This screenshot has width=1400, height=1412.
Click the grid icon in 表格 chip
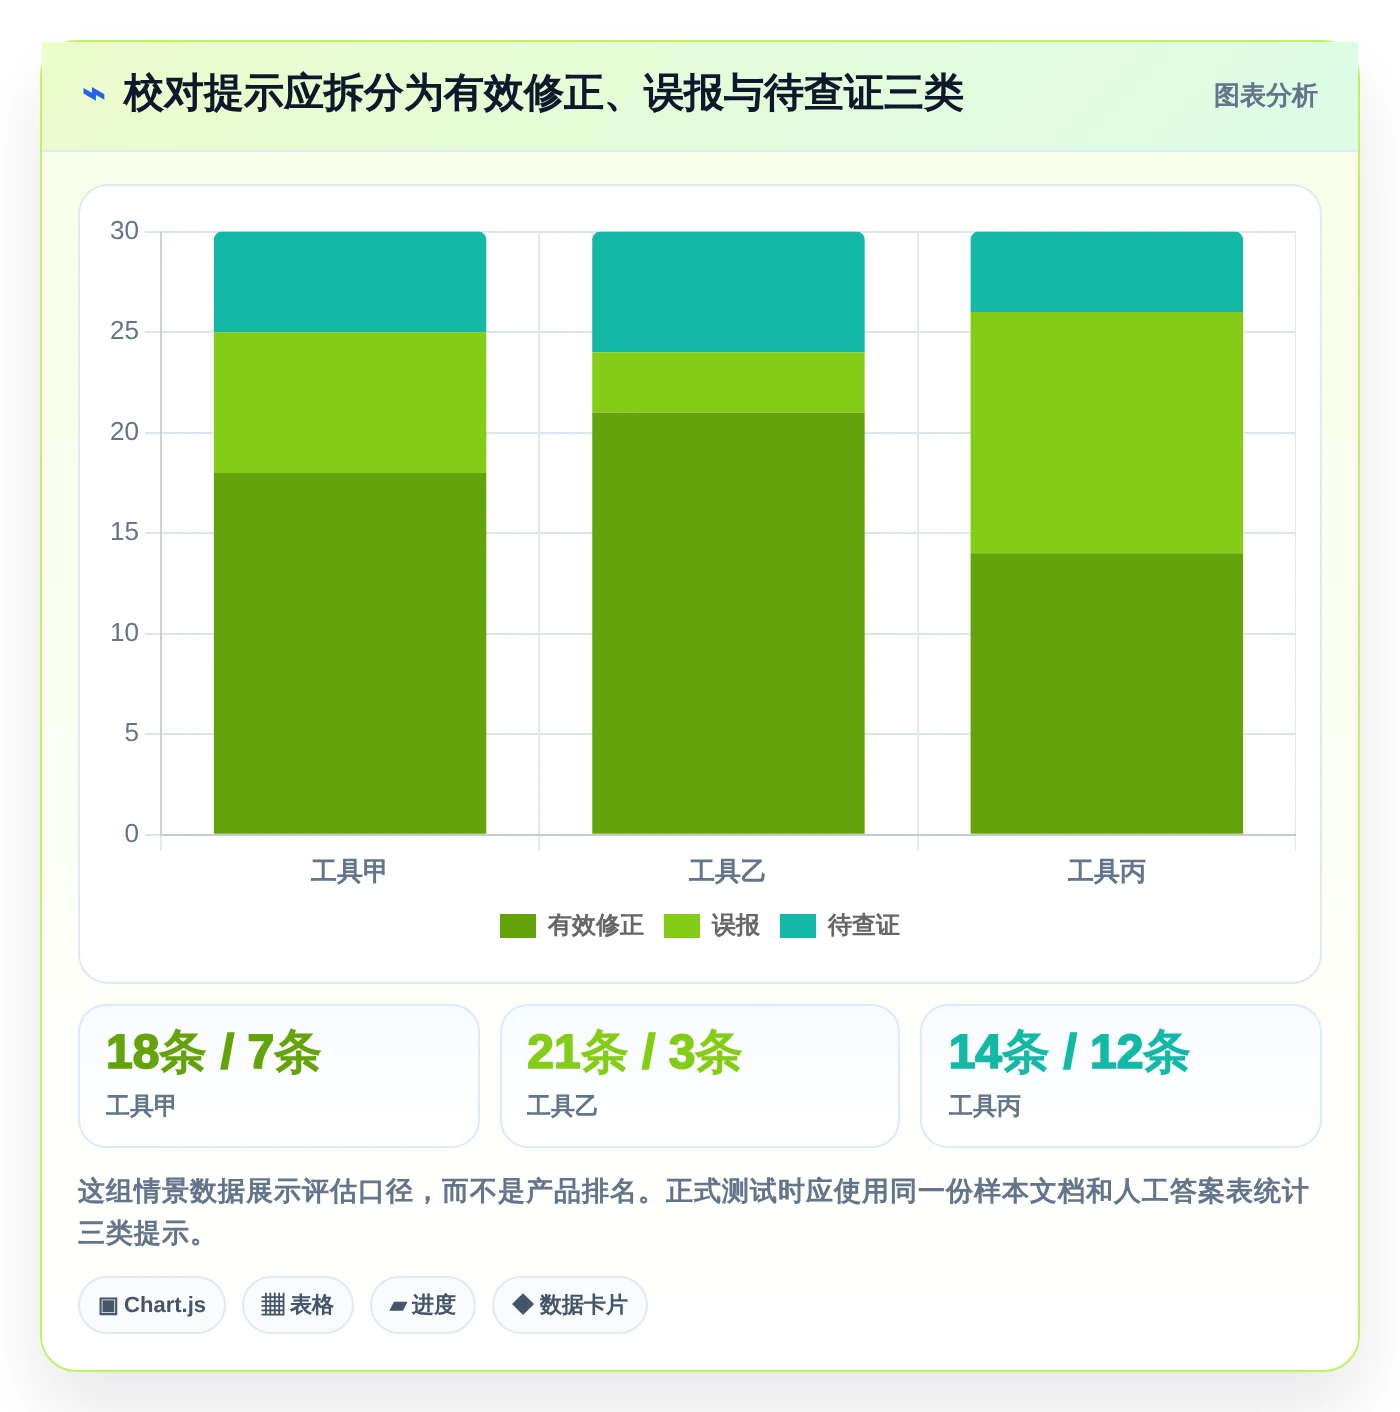tap(273, 1305)
